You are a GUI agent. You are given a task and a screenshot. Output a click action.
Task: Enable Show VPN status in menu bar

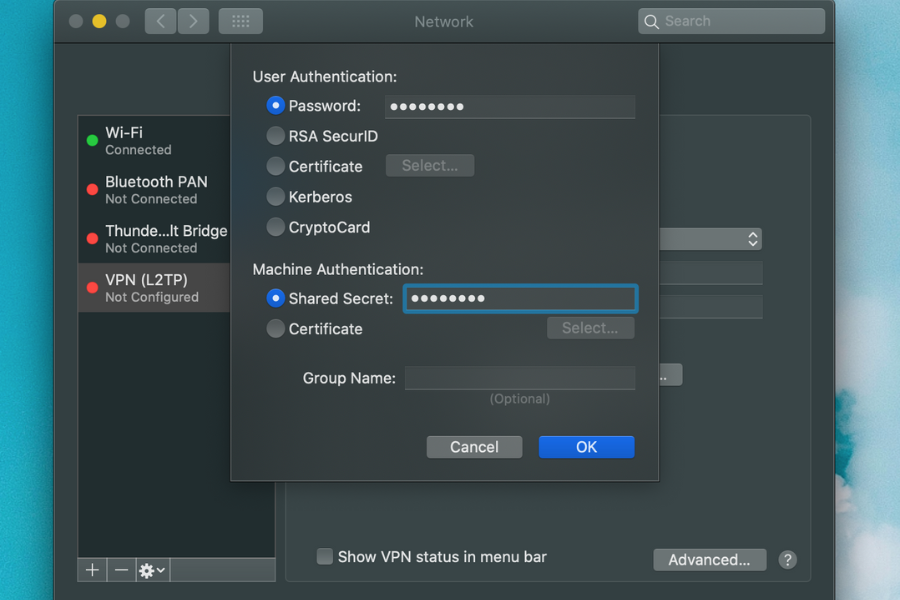tap(325, 557)
